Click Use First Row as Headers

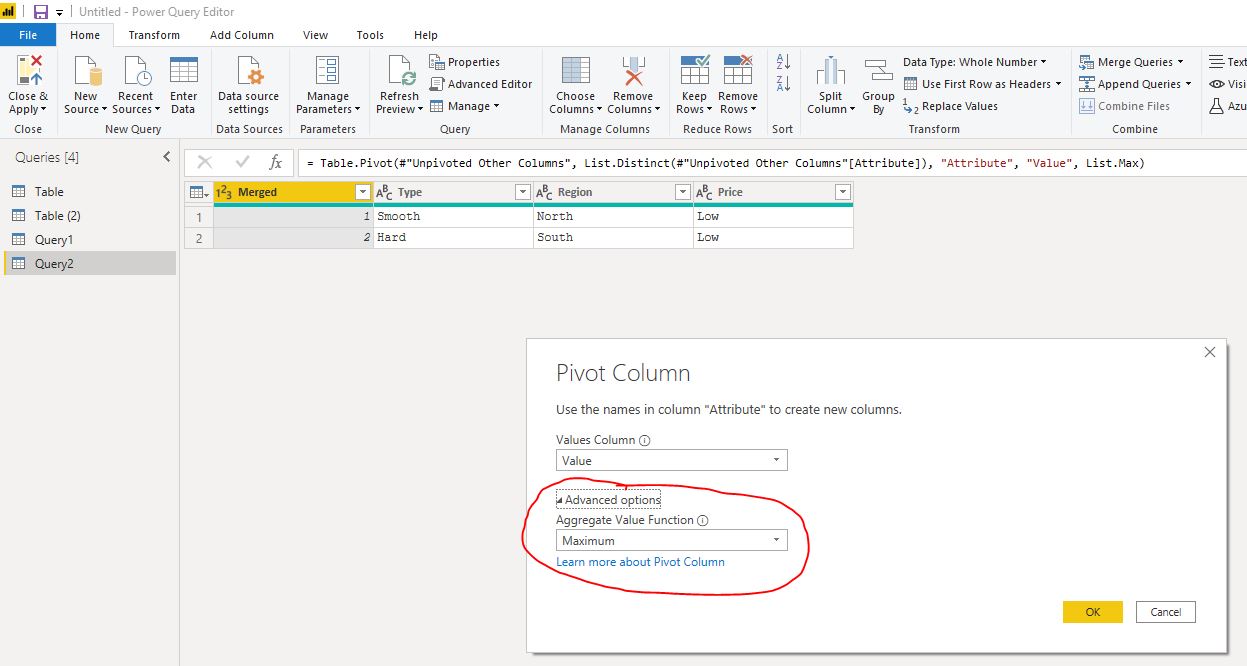(x=983, y=84)
